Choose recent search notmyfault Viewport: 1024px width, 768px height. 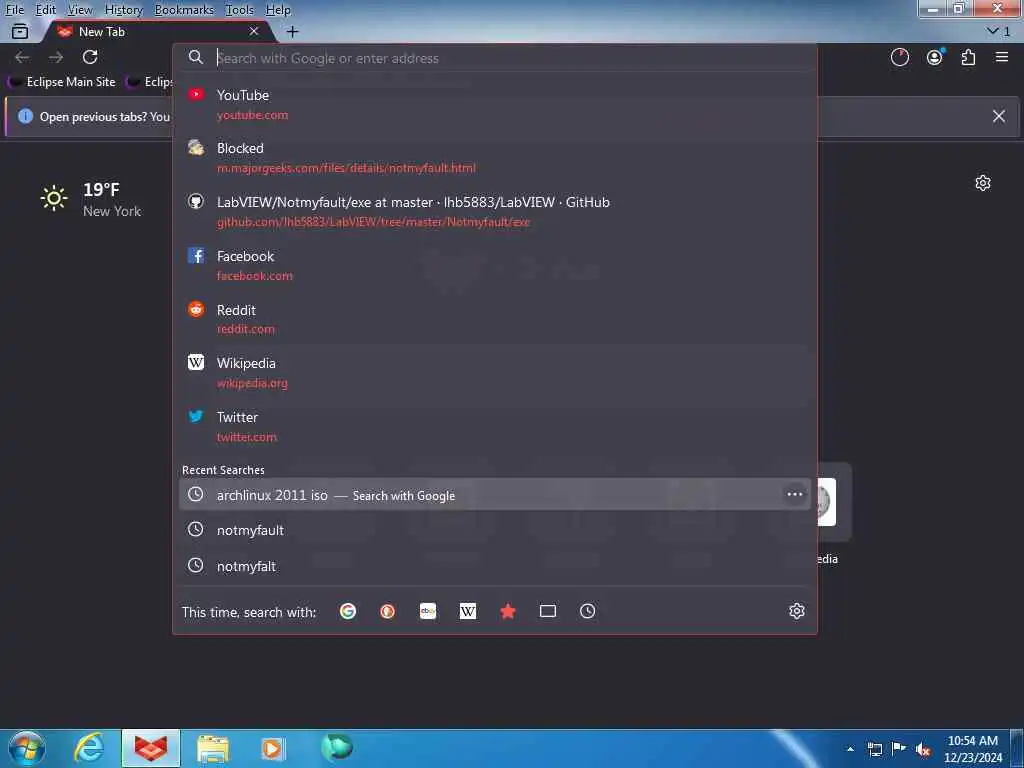[x=495, y=530]
